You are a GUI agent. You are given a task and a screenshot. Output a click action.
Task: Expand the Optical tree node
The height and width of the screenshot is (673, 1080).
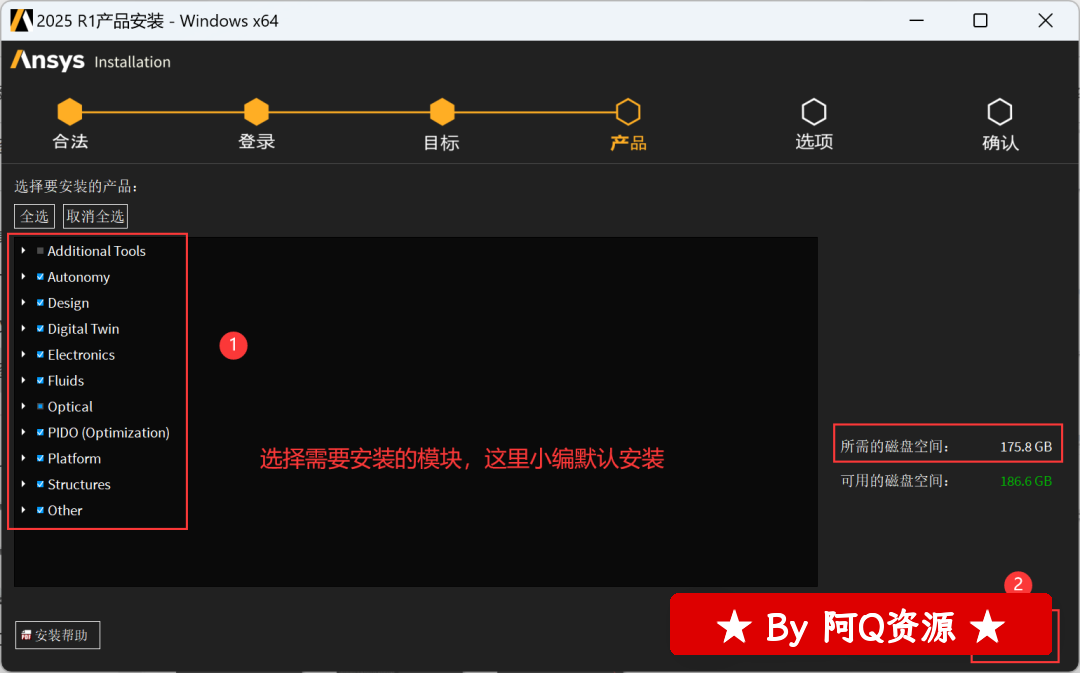click(23, 406)
